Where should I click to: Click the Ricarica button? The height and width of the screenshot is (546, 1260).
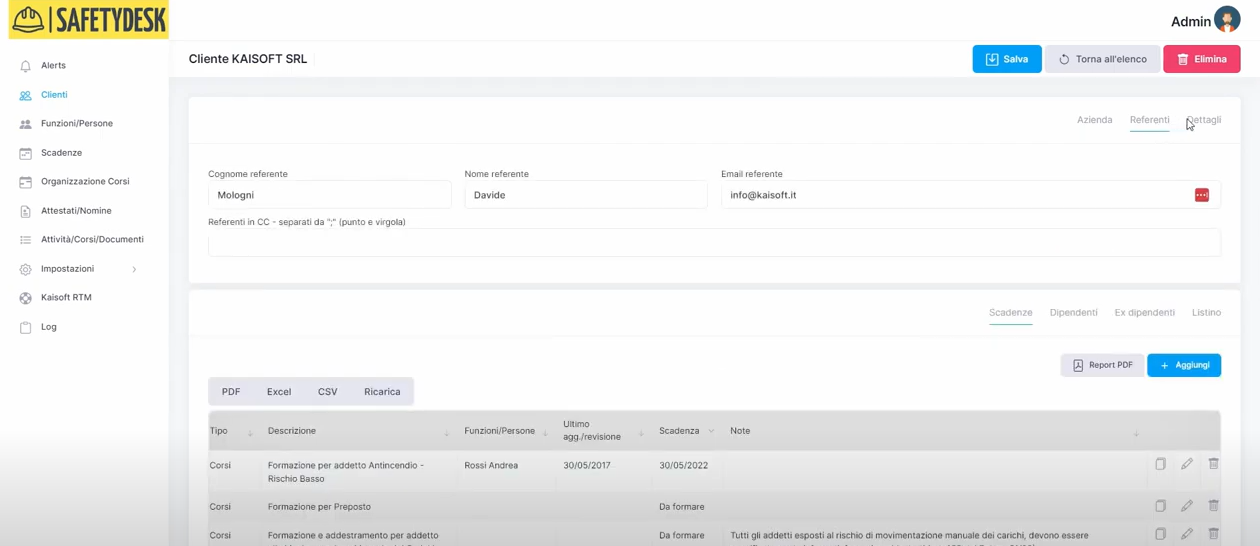coord(382,392)
